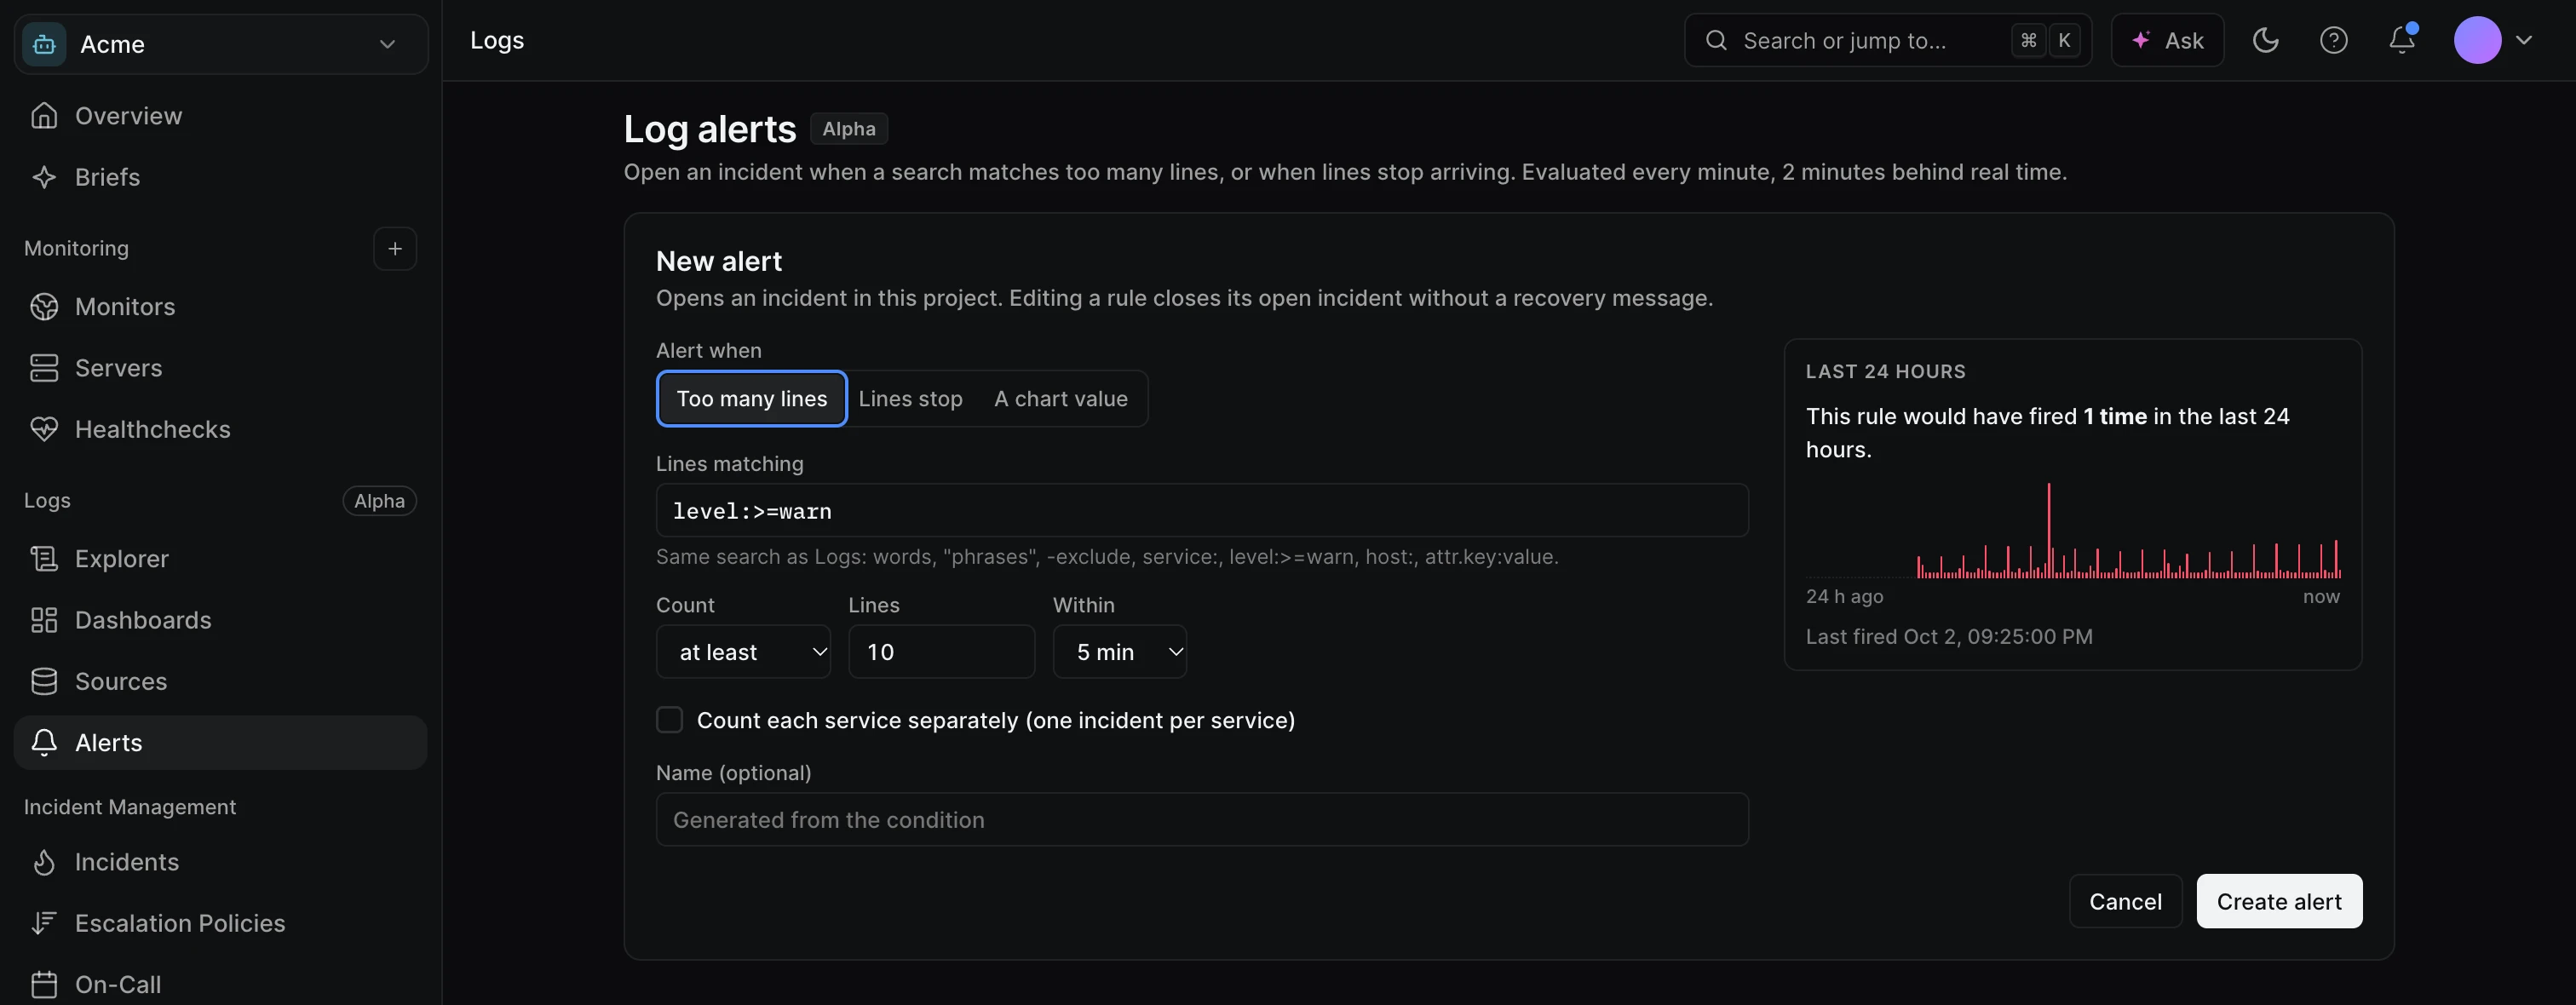This screenshot has height=1005, width=2576.
Task: Click the Dashboards grid icon
Action: [x=44, y=620]
